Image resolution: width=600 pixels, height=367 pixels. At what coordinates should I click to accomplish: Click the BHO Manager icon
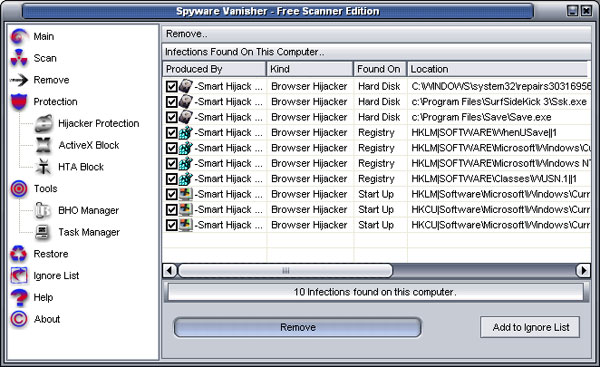(x=43, y=210)
